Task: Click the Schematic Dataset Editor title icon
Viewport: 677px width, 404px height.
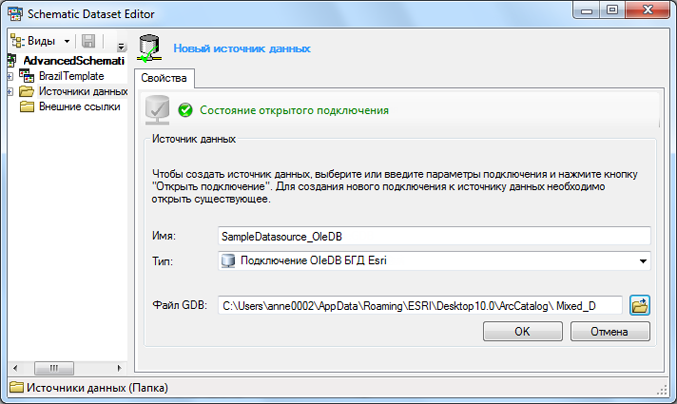Action: pyautogui.click(x=15, y=14)
